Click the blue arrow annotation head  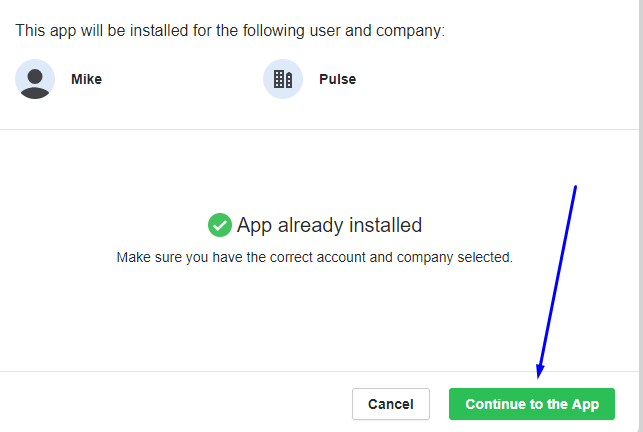pos(540,370)
